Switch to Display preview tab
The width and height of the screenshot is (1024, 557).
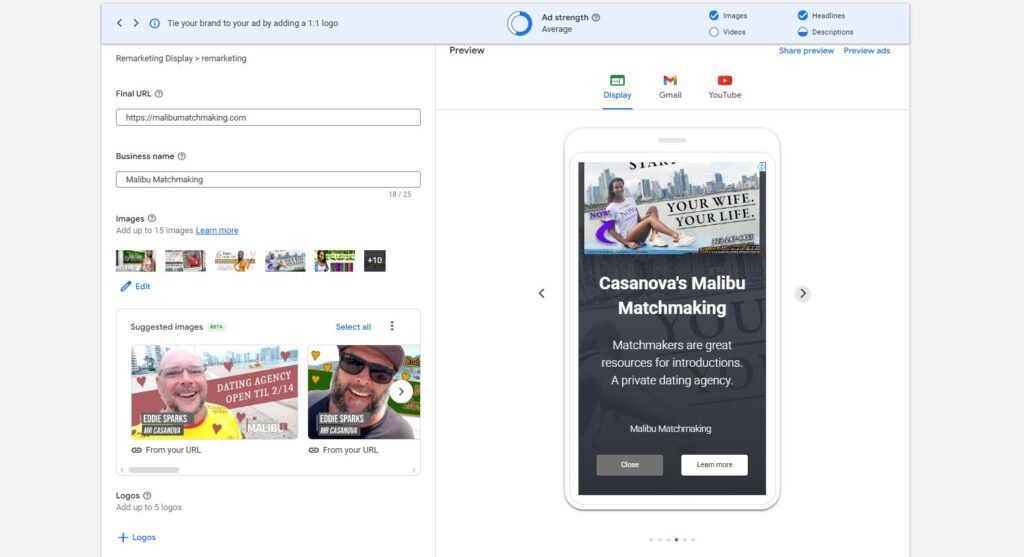617,88
